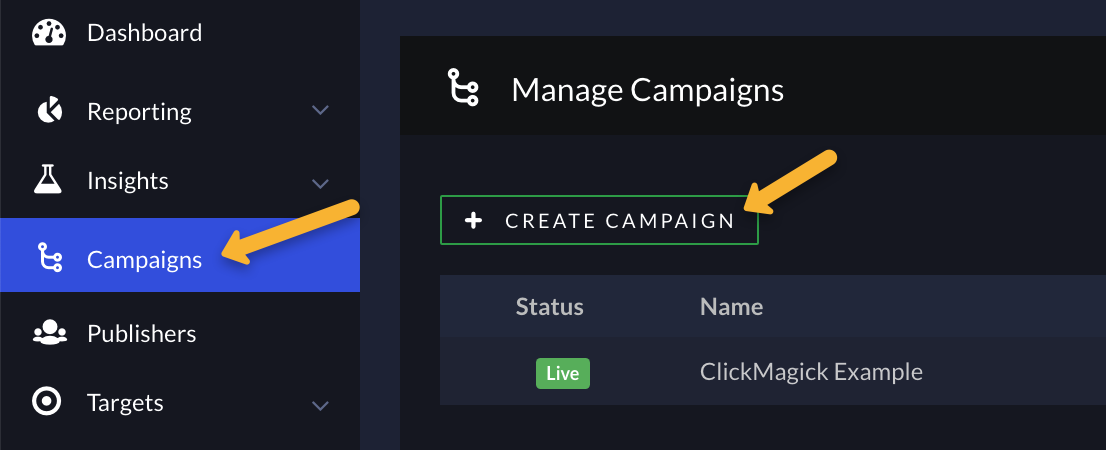Click the Reporting pie chart icon
This screenshot has height=450, width=1106.
point(49,111)
